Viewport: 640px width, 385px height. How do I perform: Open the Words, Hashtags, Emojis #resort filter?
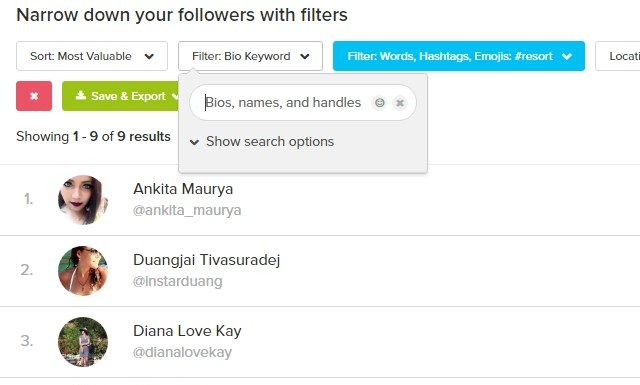[x=459, y=56]
